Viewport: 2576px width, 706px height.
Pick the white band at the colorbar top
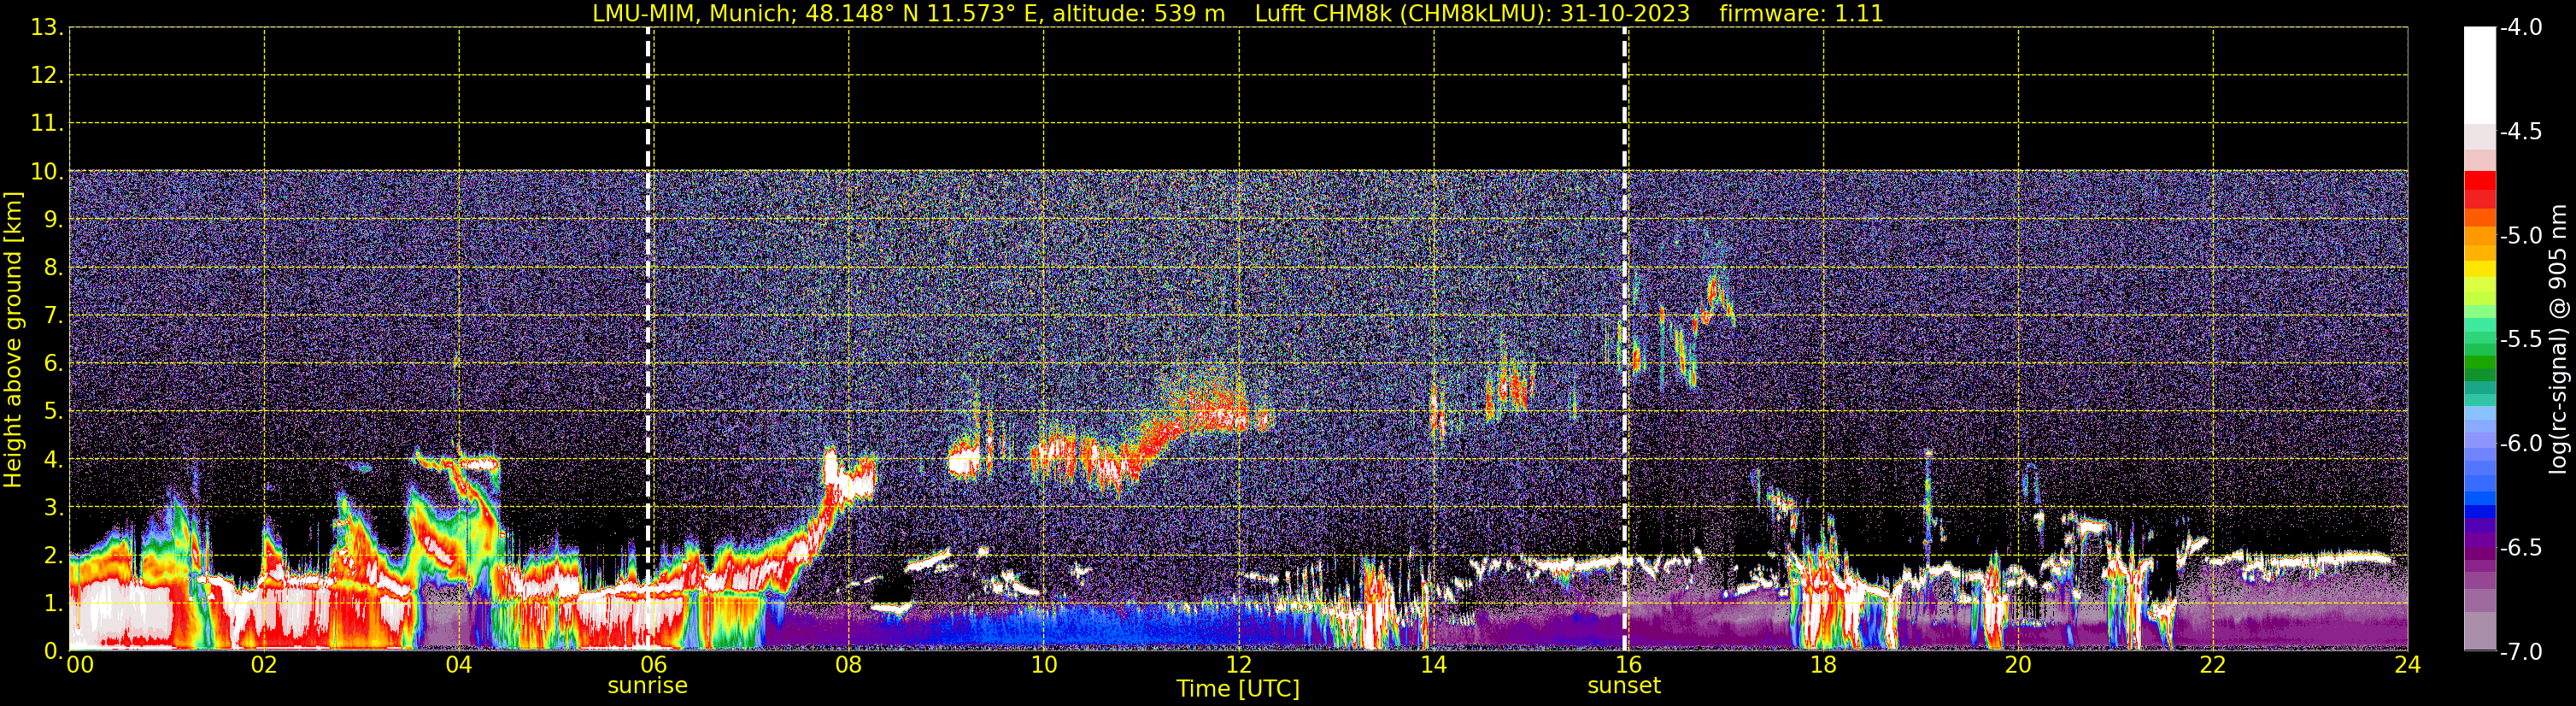pyautogui.click(x=2480, y=75)
